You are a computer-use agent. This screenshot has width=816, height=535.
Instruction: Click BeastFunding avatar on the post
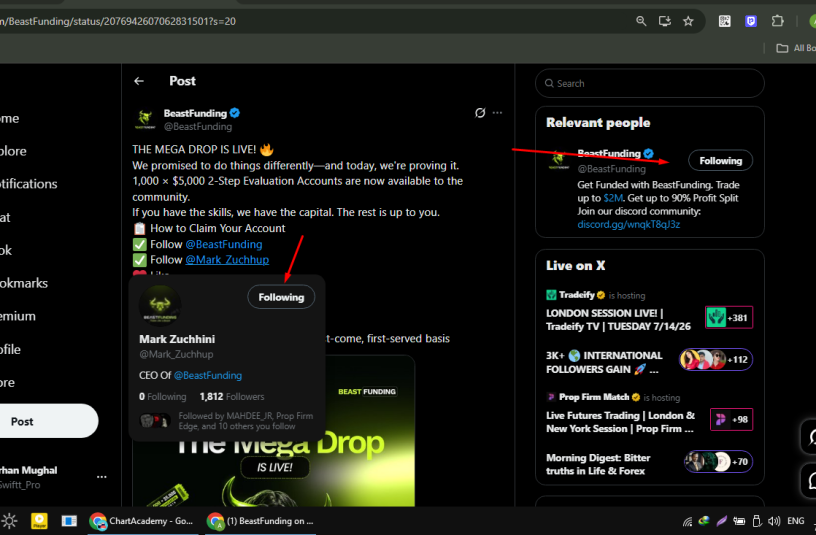(145, 119)
